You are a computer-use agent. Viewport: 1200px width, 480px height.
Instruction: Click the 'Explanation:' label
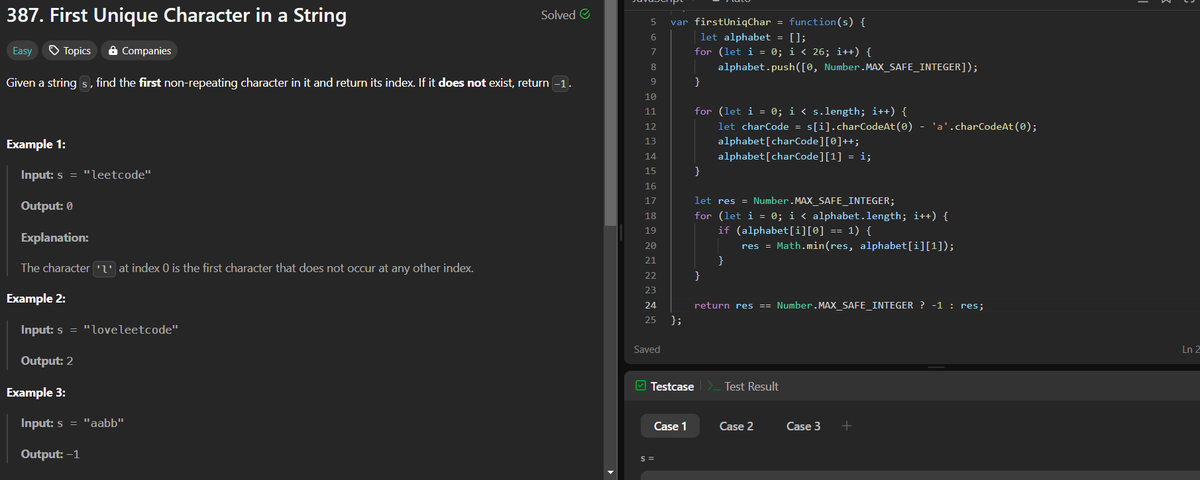(54, 238)
